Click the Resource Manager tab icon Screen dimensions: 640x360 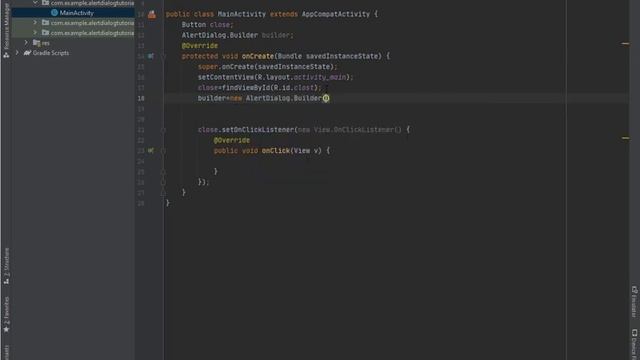point(6,55)
